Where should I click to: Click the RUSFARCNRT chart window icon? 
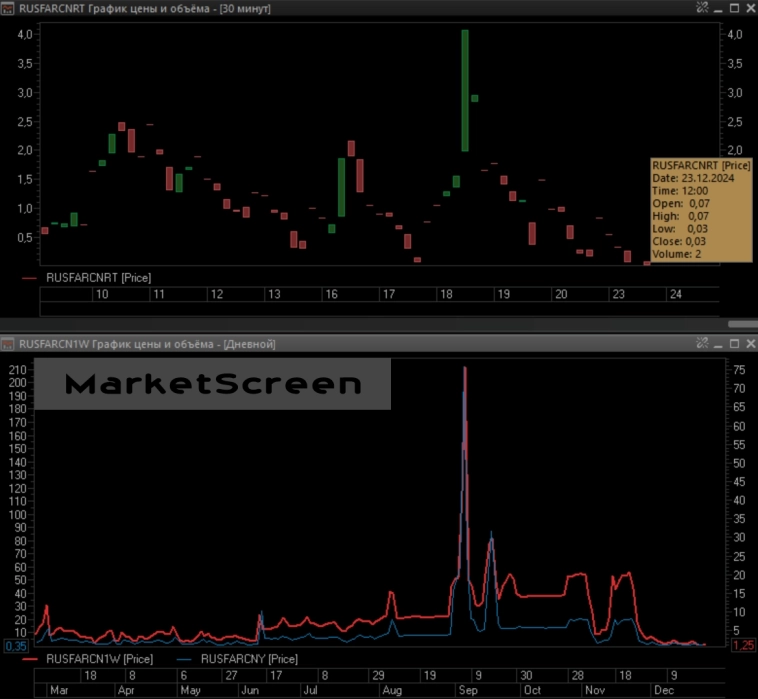(x=8, y=8)
